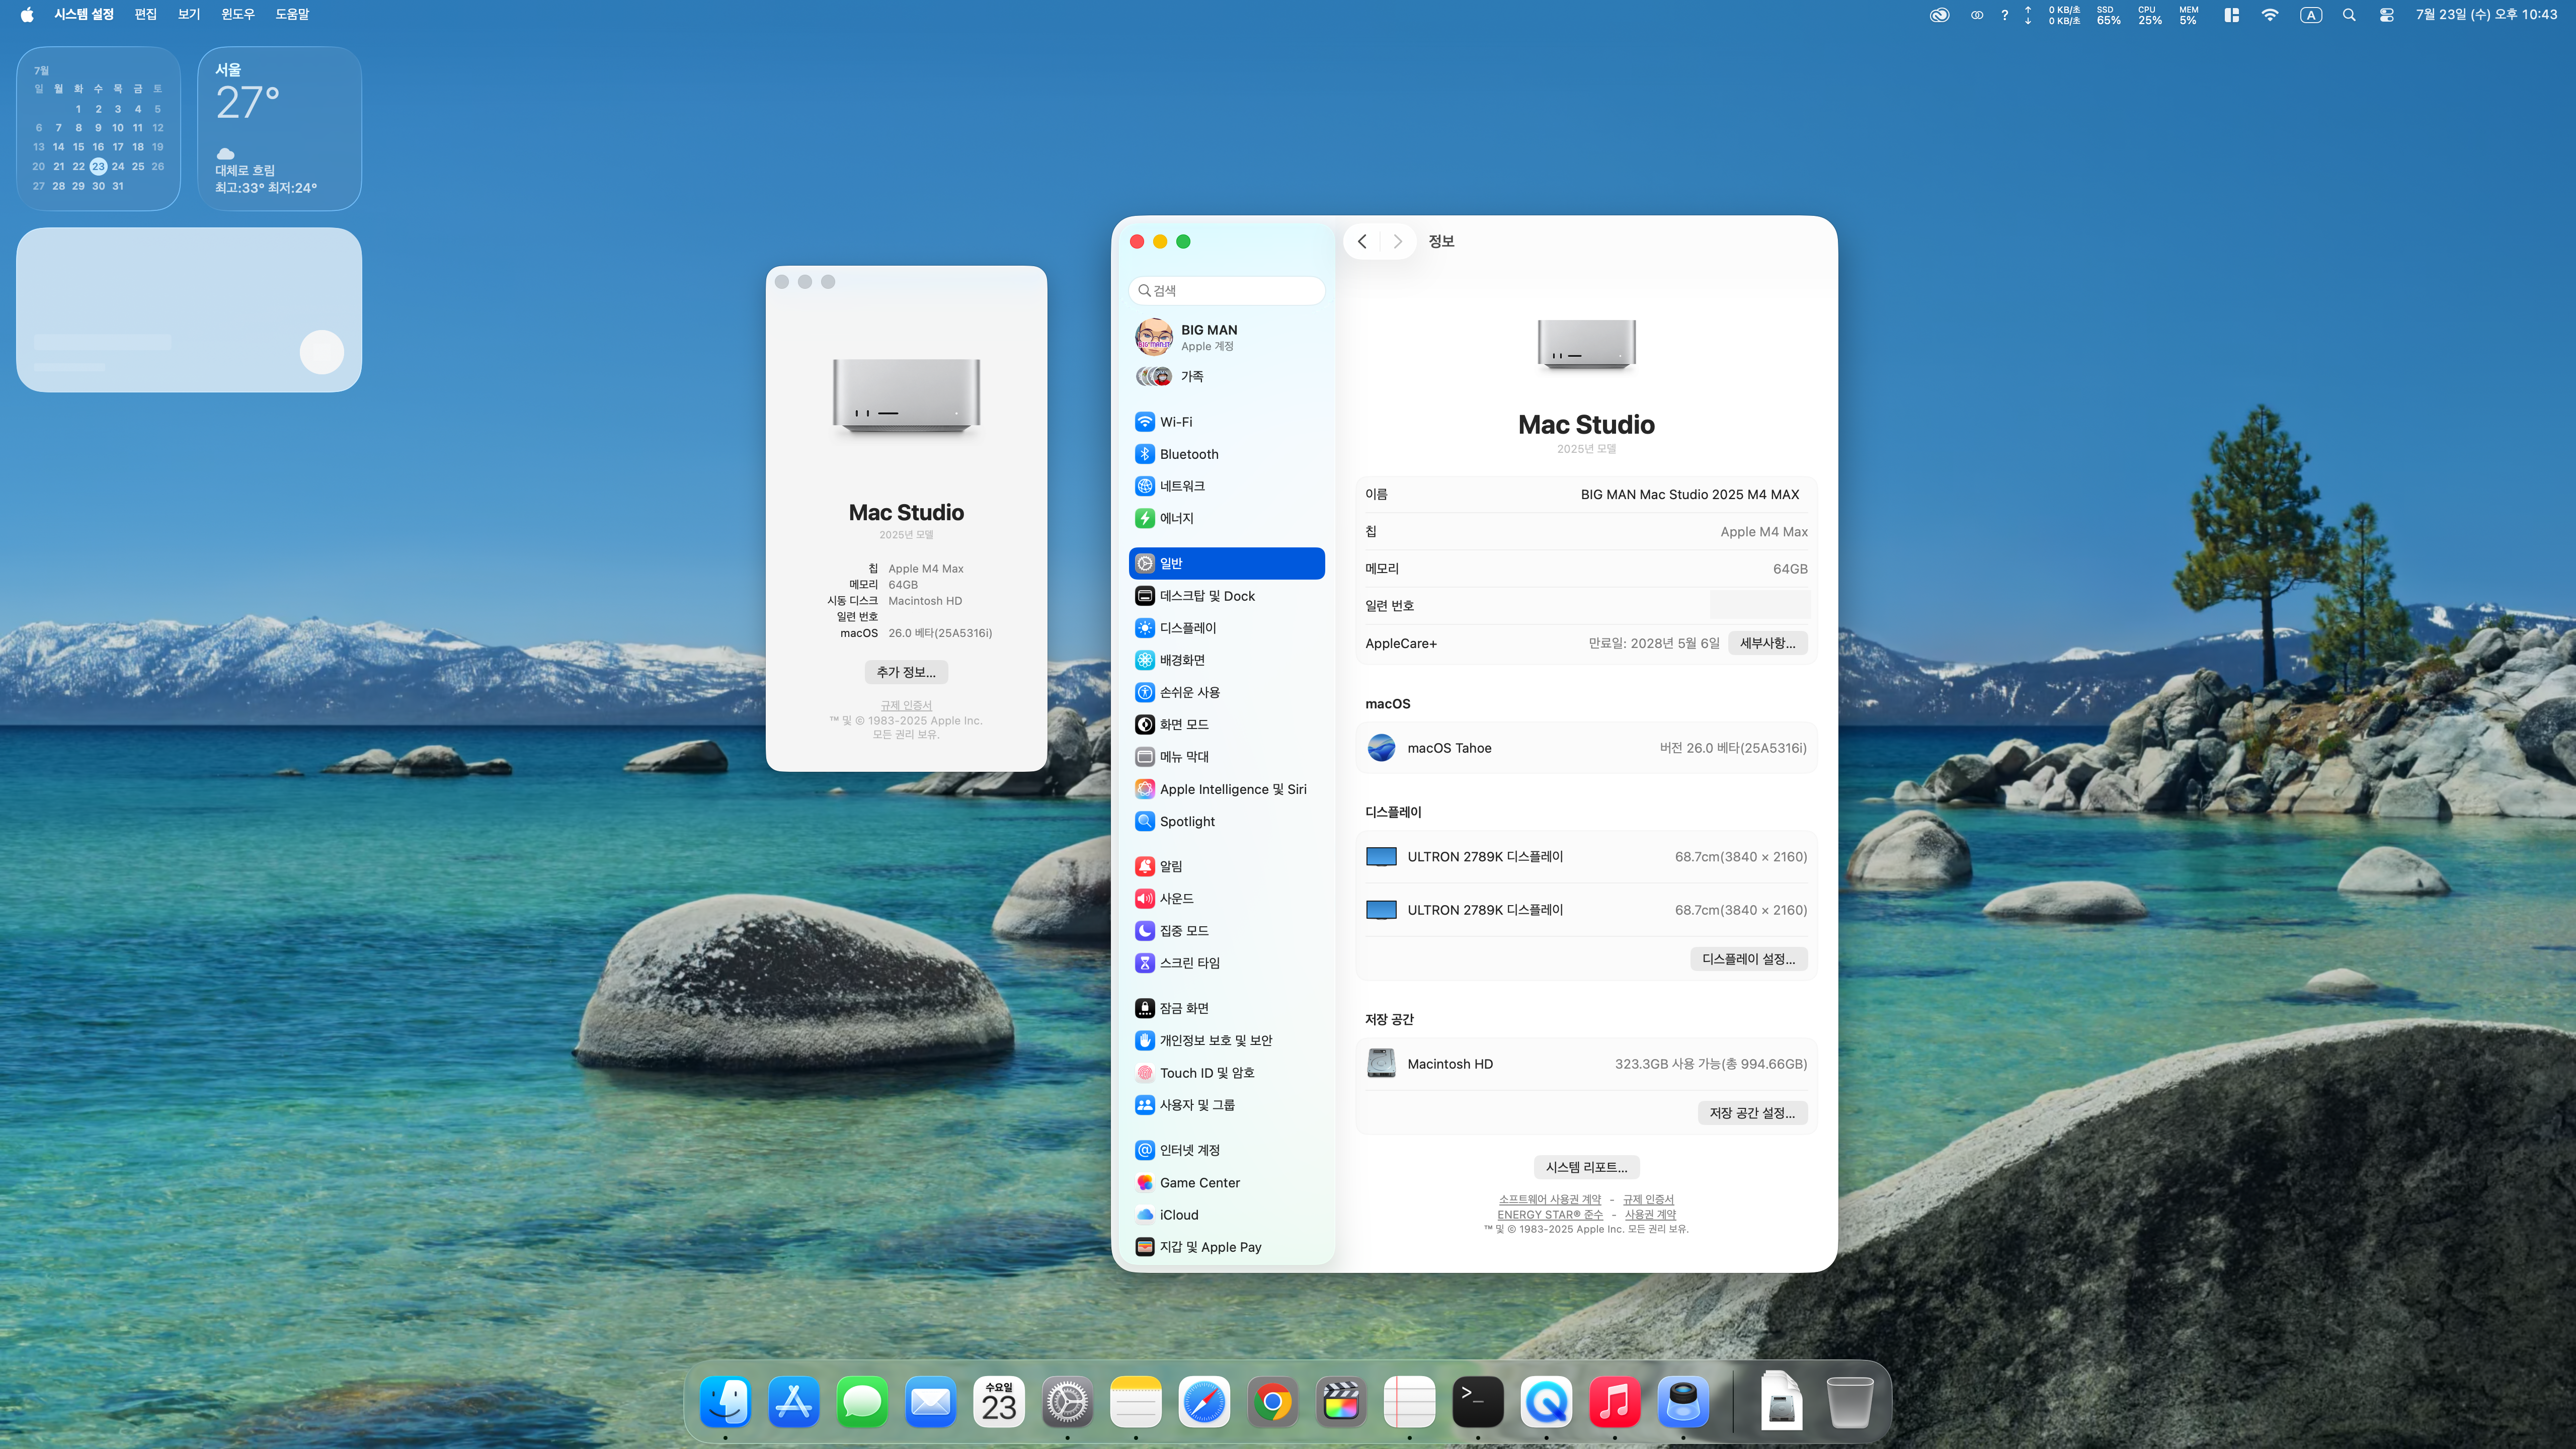Image resolution: width=2576 pixels, height=1449 pixels.
Task: Click the forward chevron navigation button
Action: pyautogui.click(x=1398, y=241)
